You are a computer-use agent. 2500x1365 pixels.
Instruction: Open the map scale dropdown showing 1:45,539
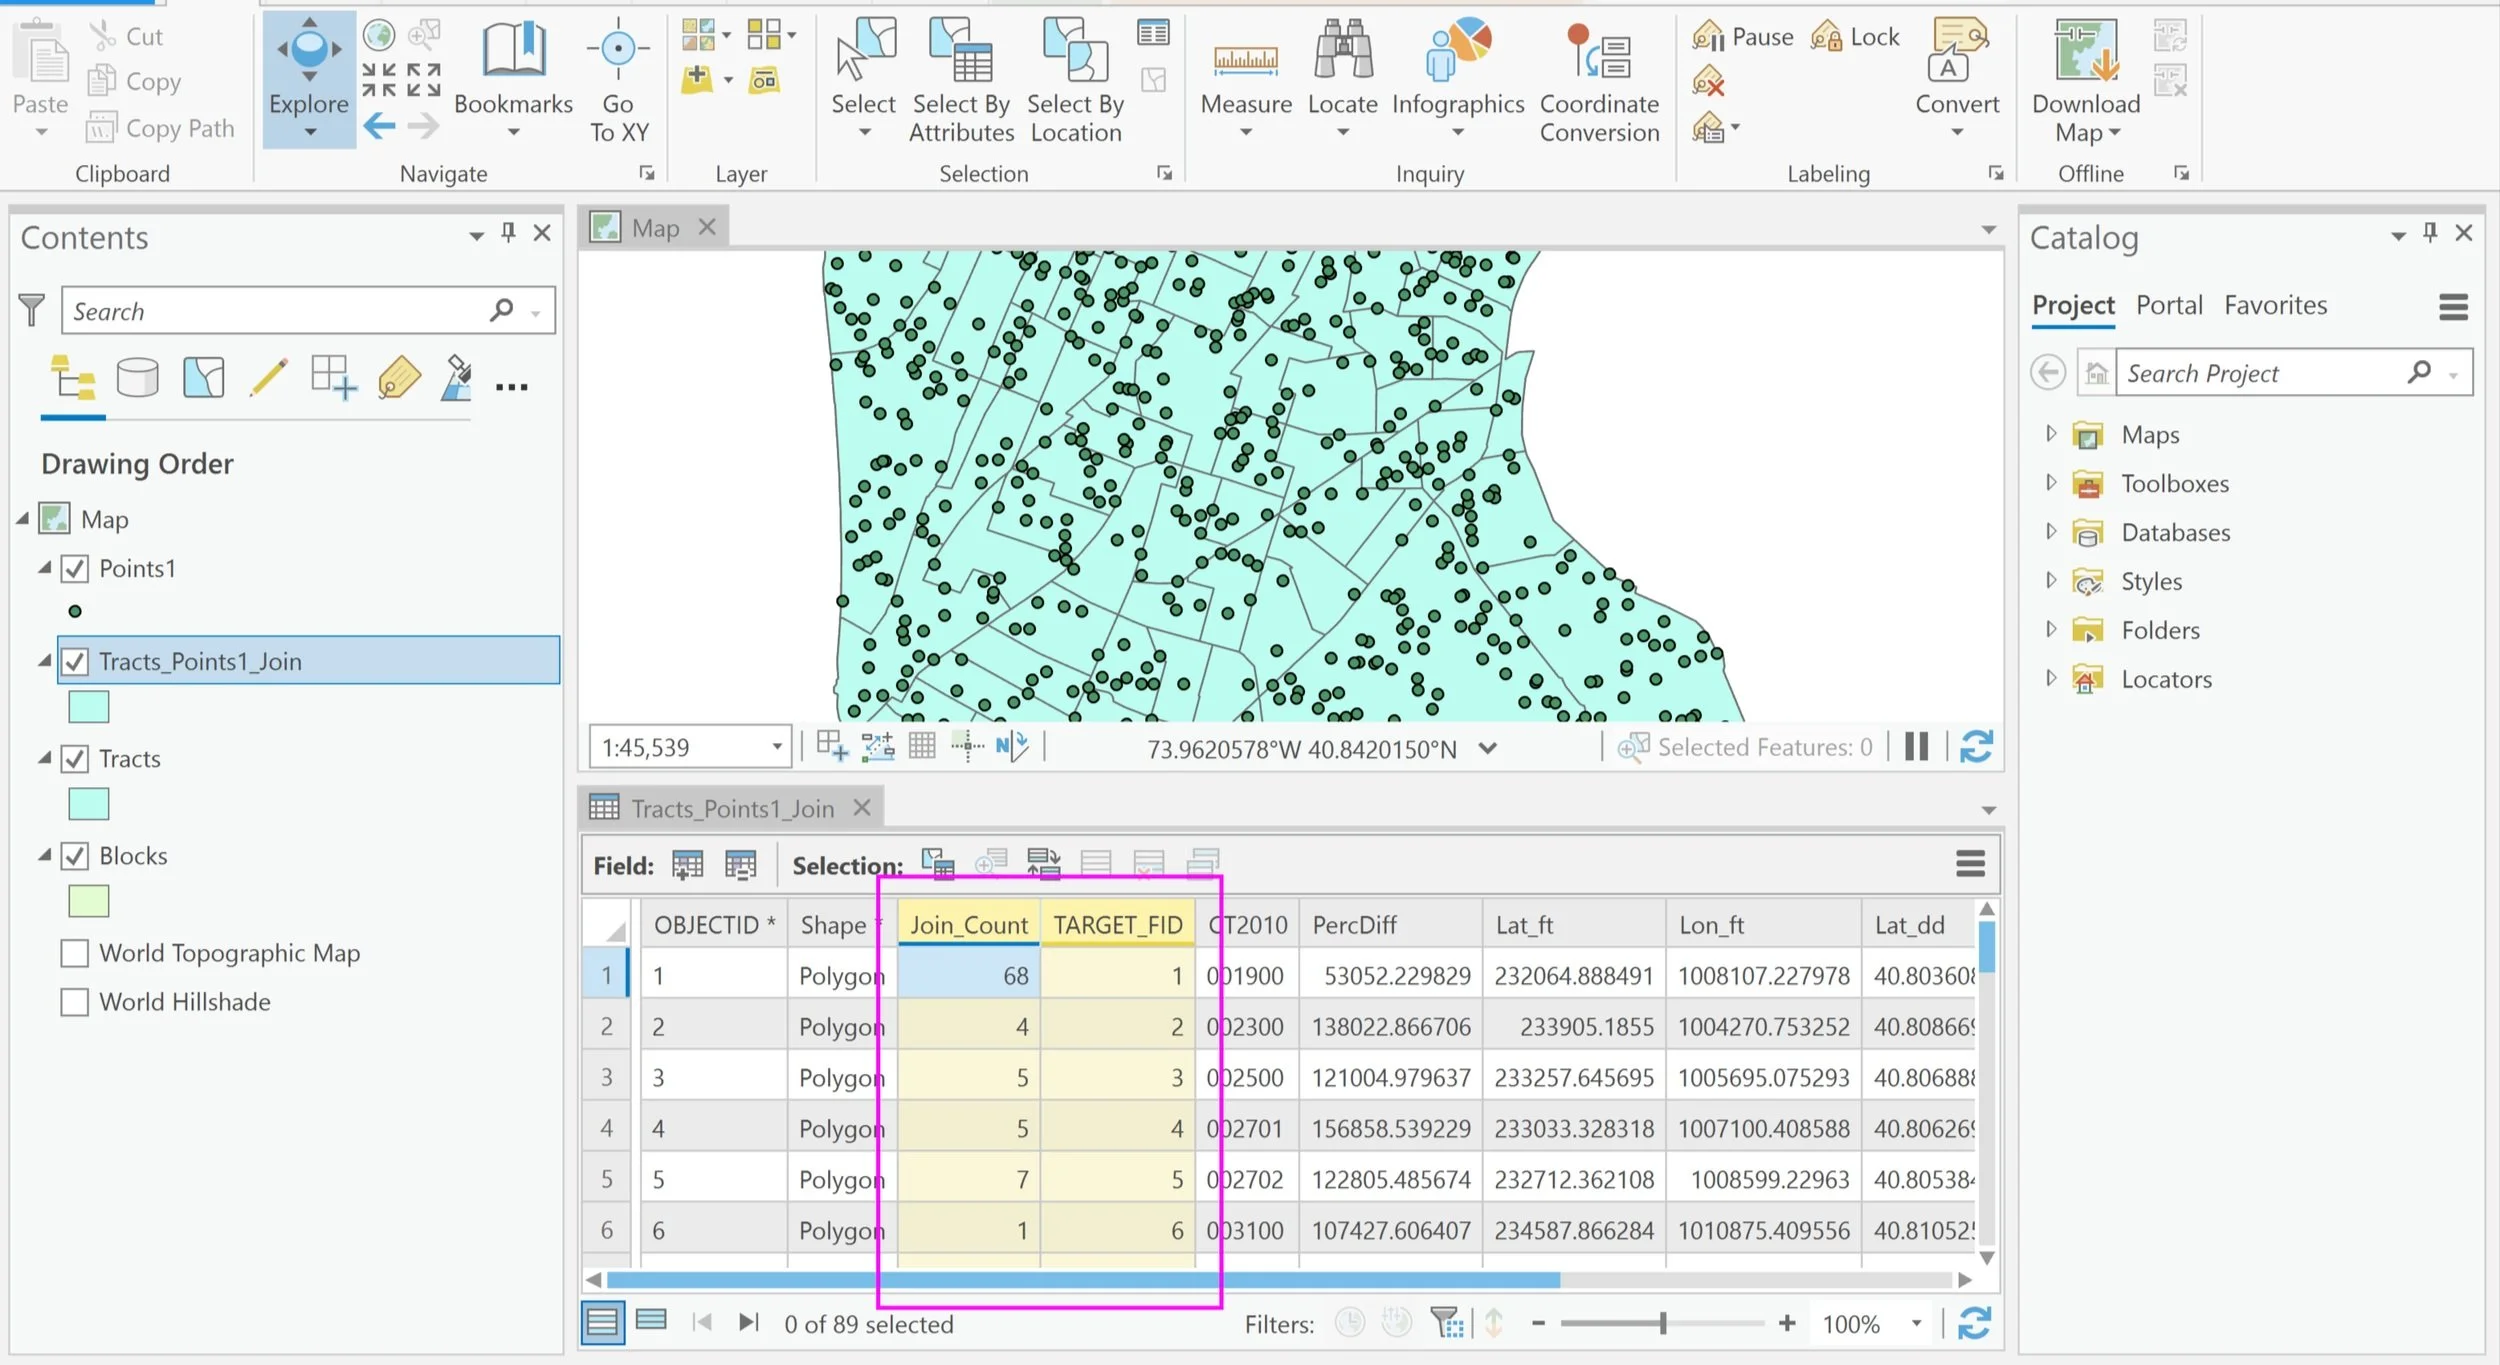(776, 746)
